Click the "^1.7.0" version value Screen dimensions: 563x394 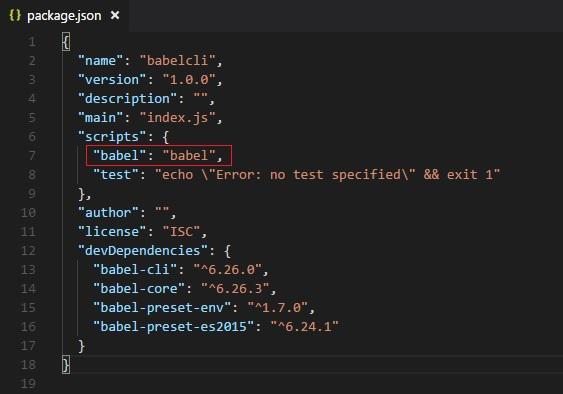(x=278, y=307)
